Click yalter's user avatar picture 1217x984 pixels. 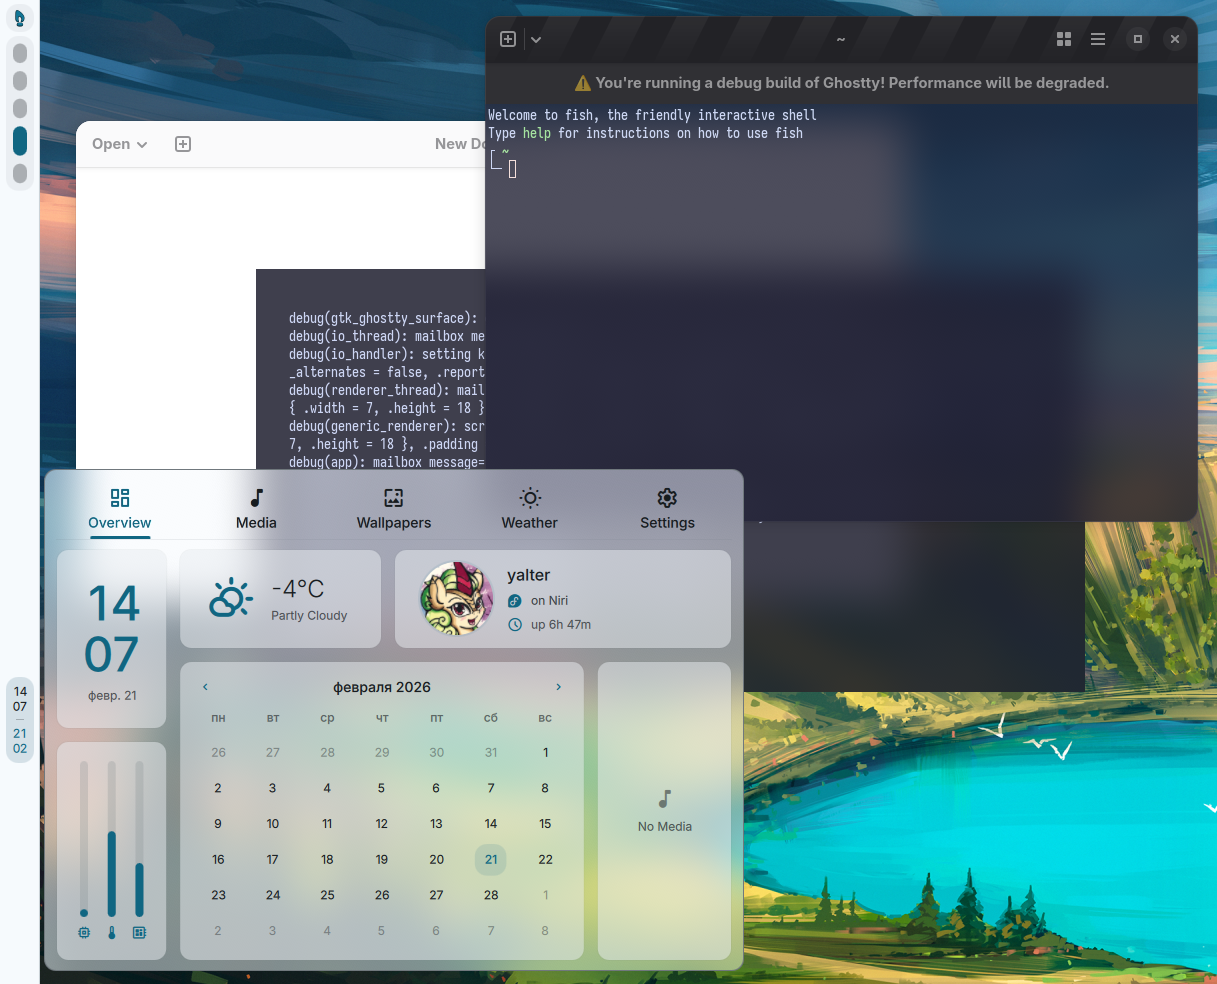point(457,599)
